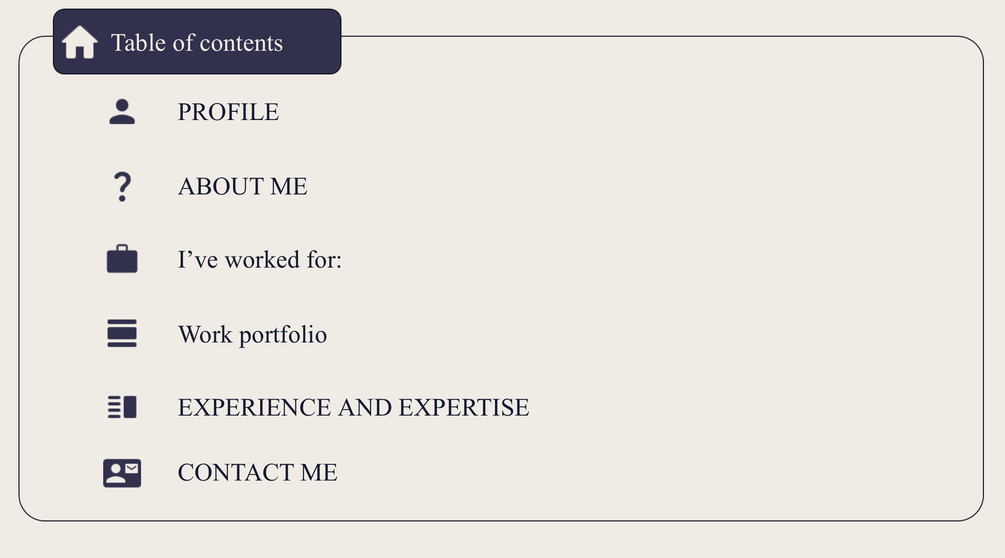Viewport: 1005px width, 558px height.
Task: Click the list-panel icon beside EXPERIENCE
Action: click(x=122, y=407)
